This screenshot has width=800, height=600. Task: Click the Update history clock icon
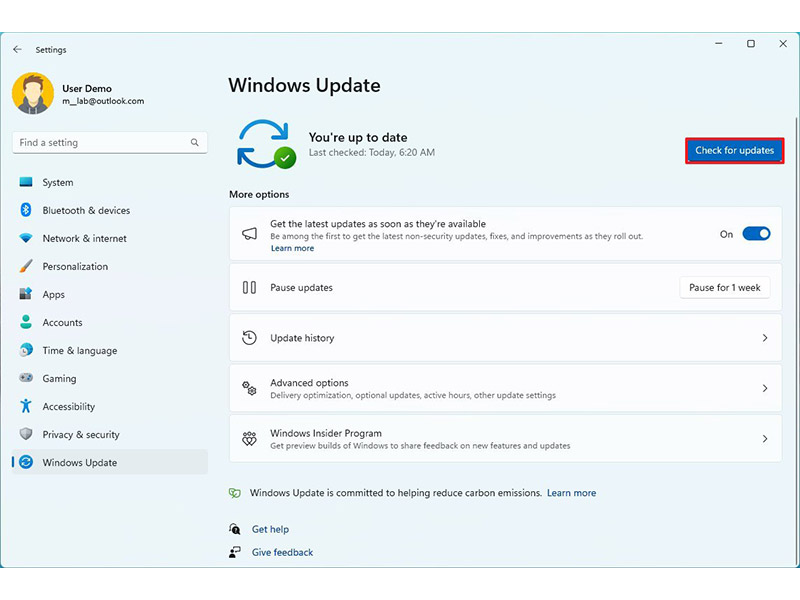249,338
